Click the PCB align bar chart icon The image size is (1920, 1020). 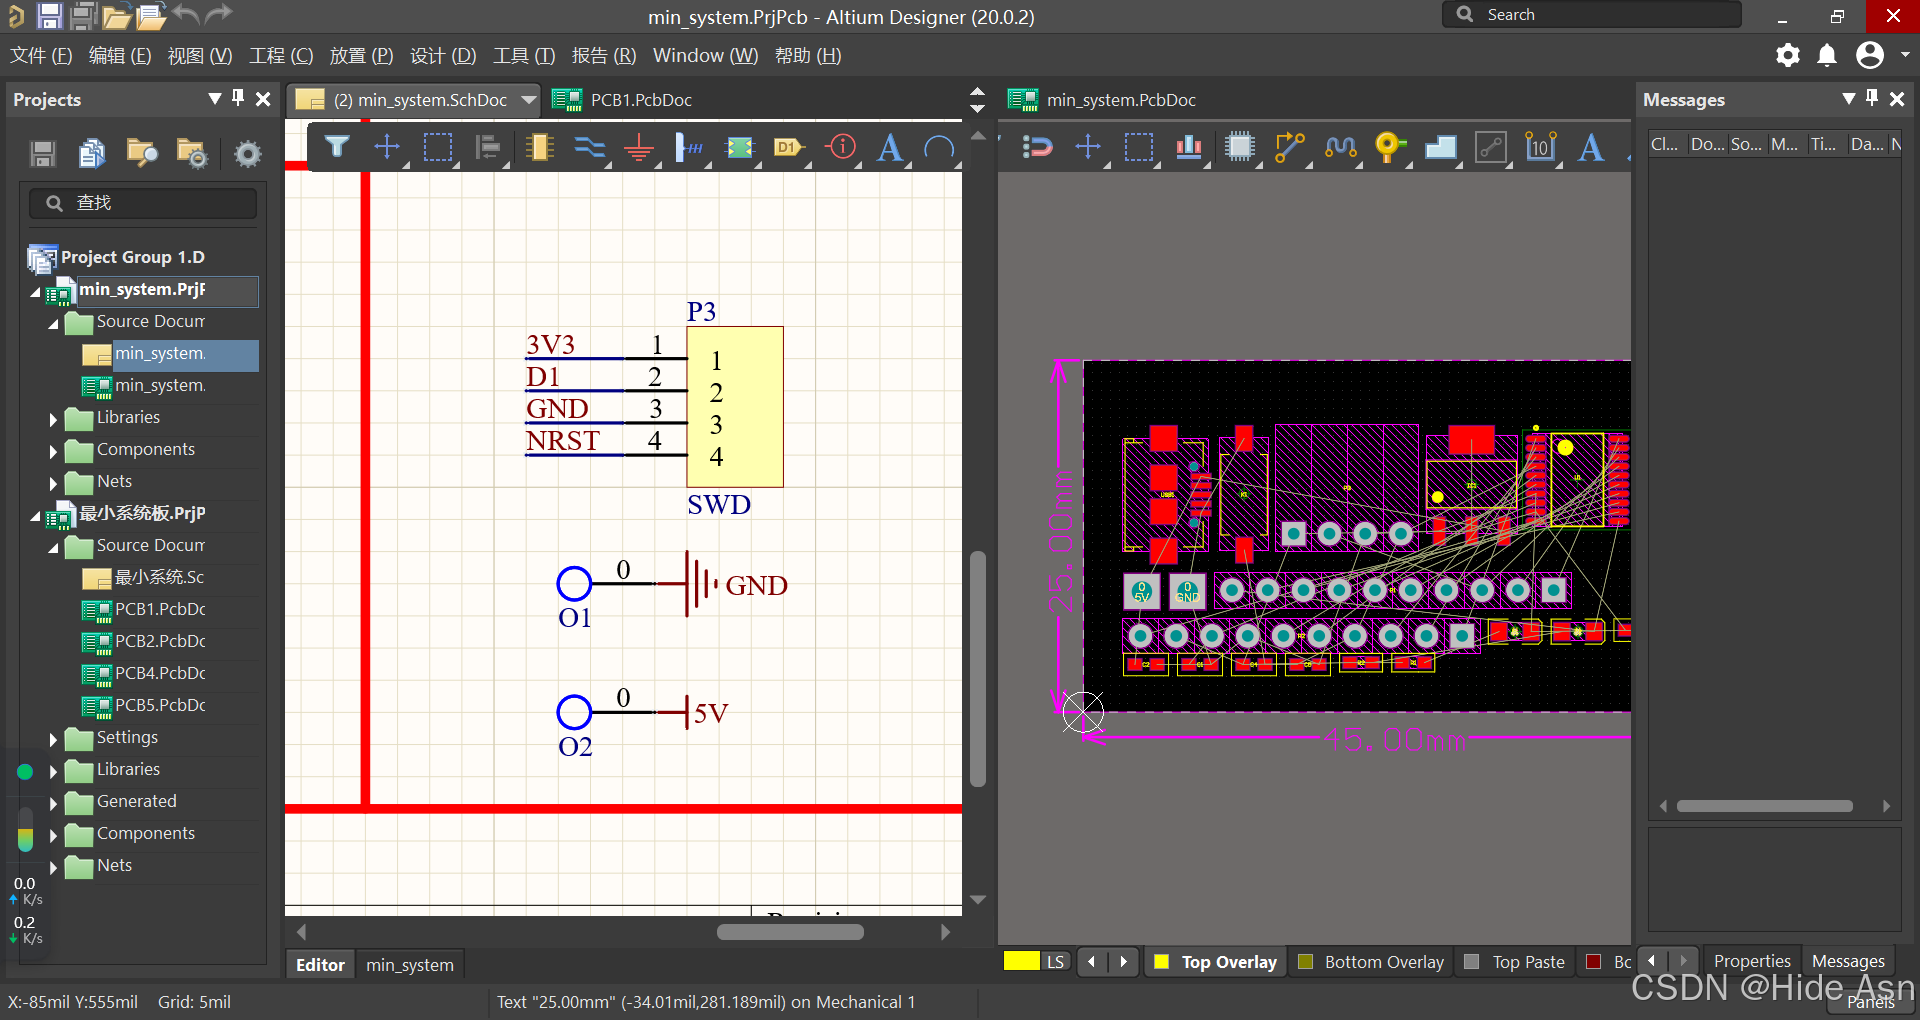1189,148
